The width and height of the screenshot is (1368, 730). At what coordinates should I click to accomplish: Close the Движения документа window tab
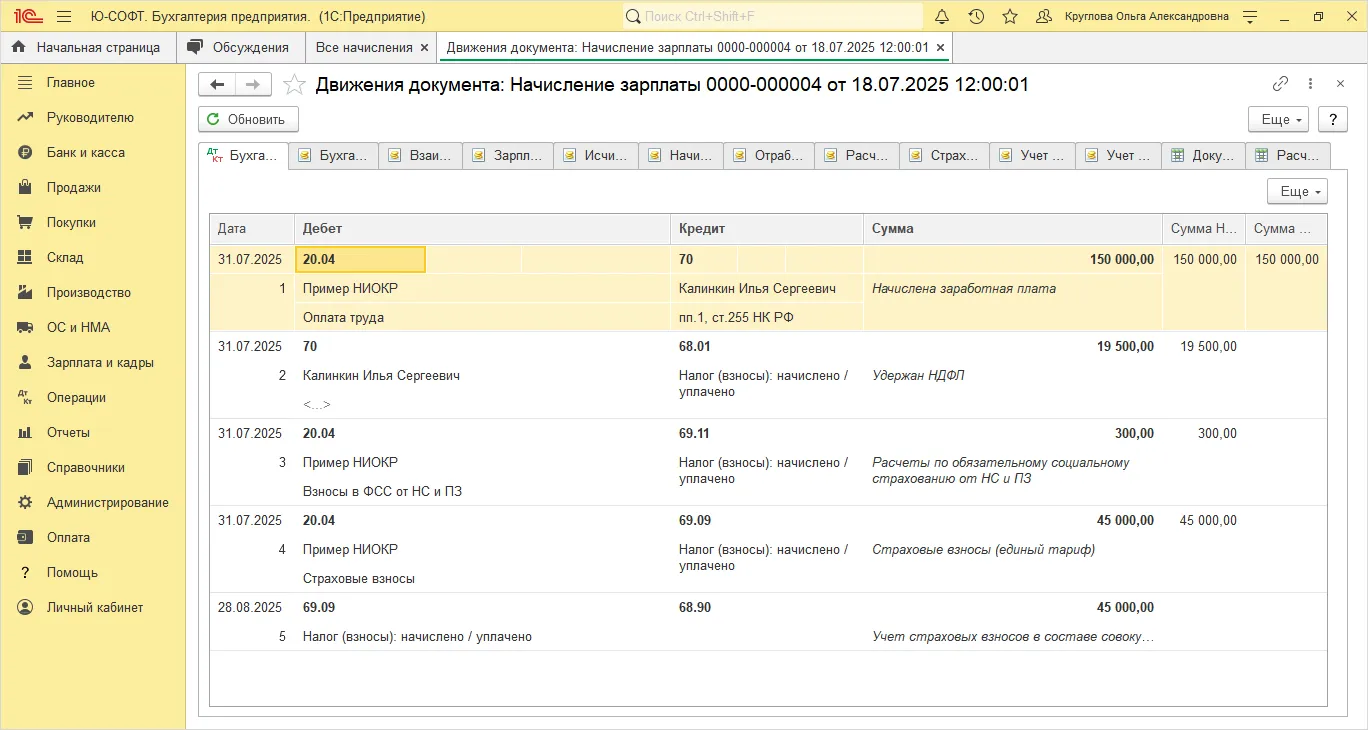[x=940, y=47]
